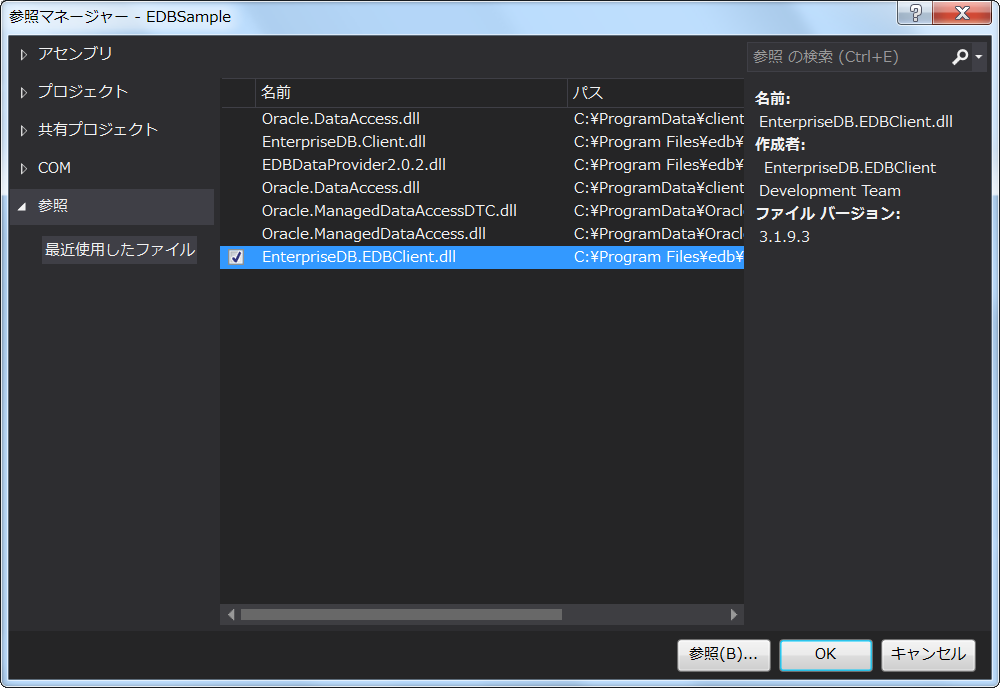Click the horizontal scrollbar thumb
This screenshot has width=1000, height=688.
400,614
